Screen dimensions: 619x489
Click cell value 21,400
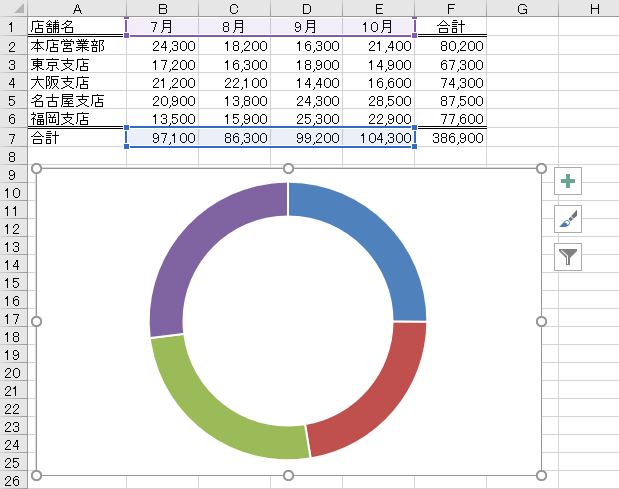(x=378, y=46)
